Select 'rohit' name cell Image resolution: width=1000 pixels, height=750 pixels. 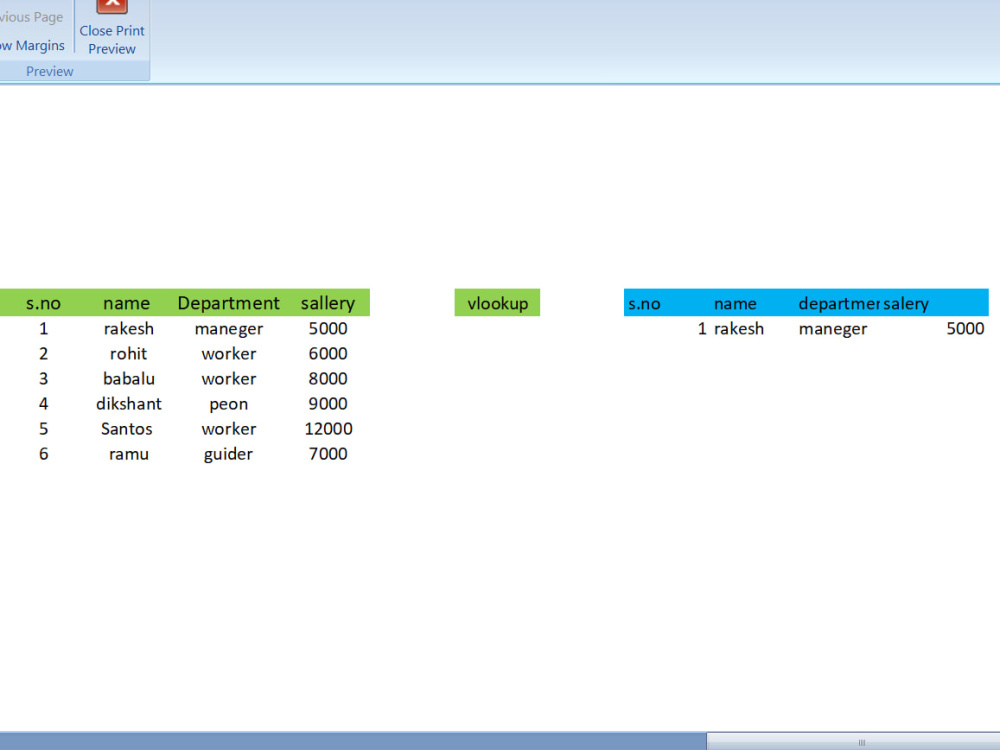pyautogui.click(x=128, y=353)
